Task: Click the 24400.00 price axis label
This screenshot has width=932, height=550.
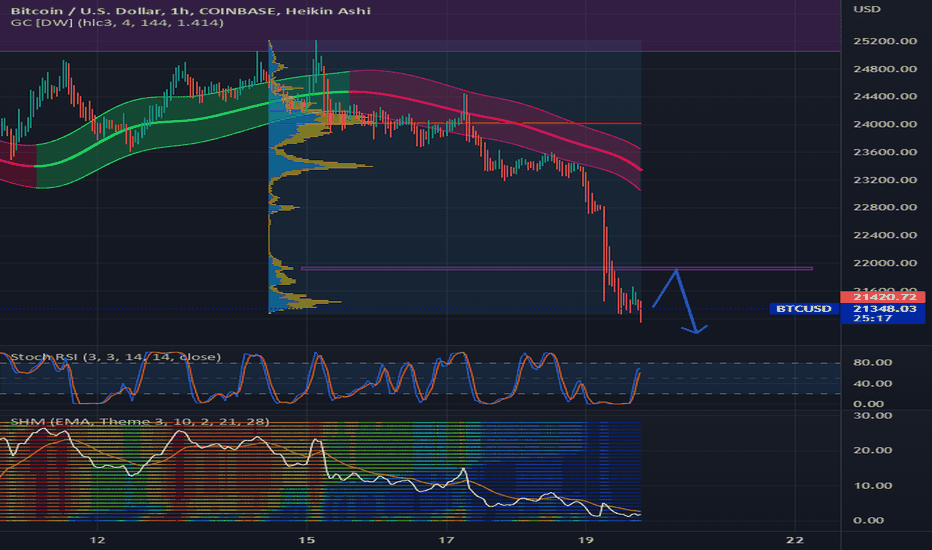Action: (885, 96)
